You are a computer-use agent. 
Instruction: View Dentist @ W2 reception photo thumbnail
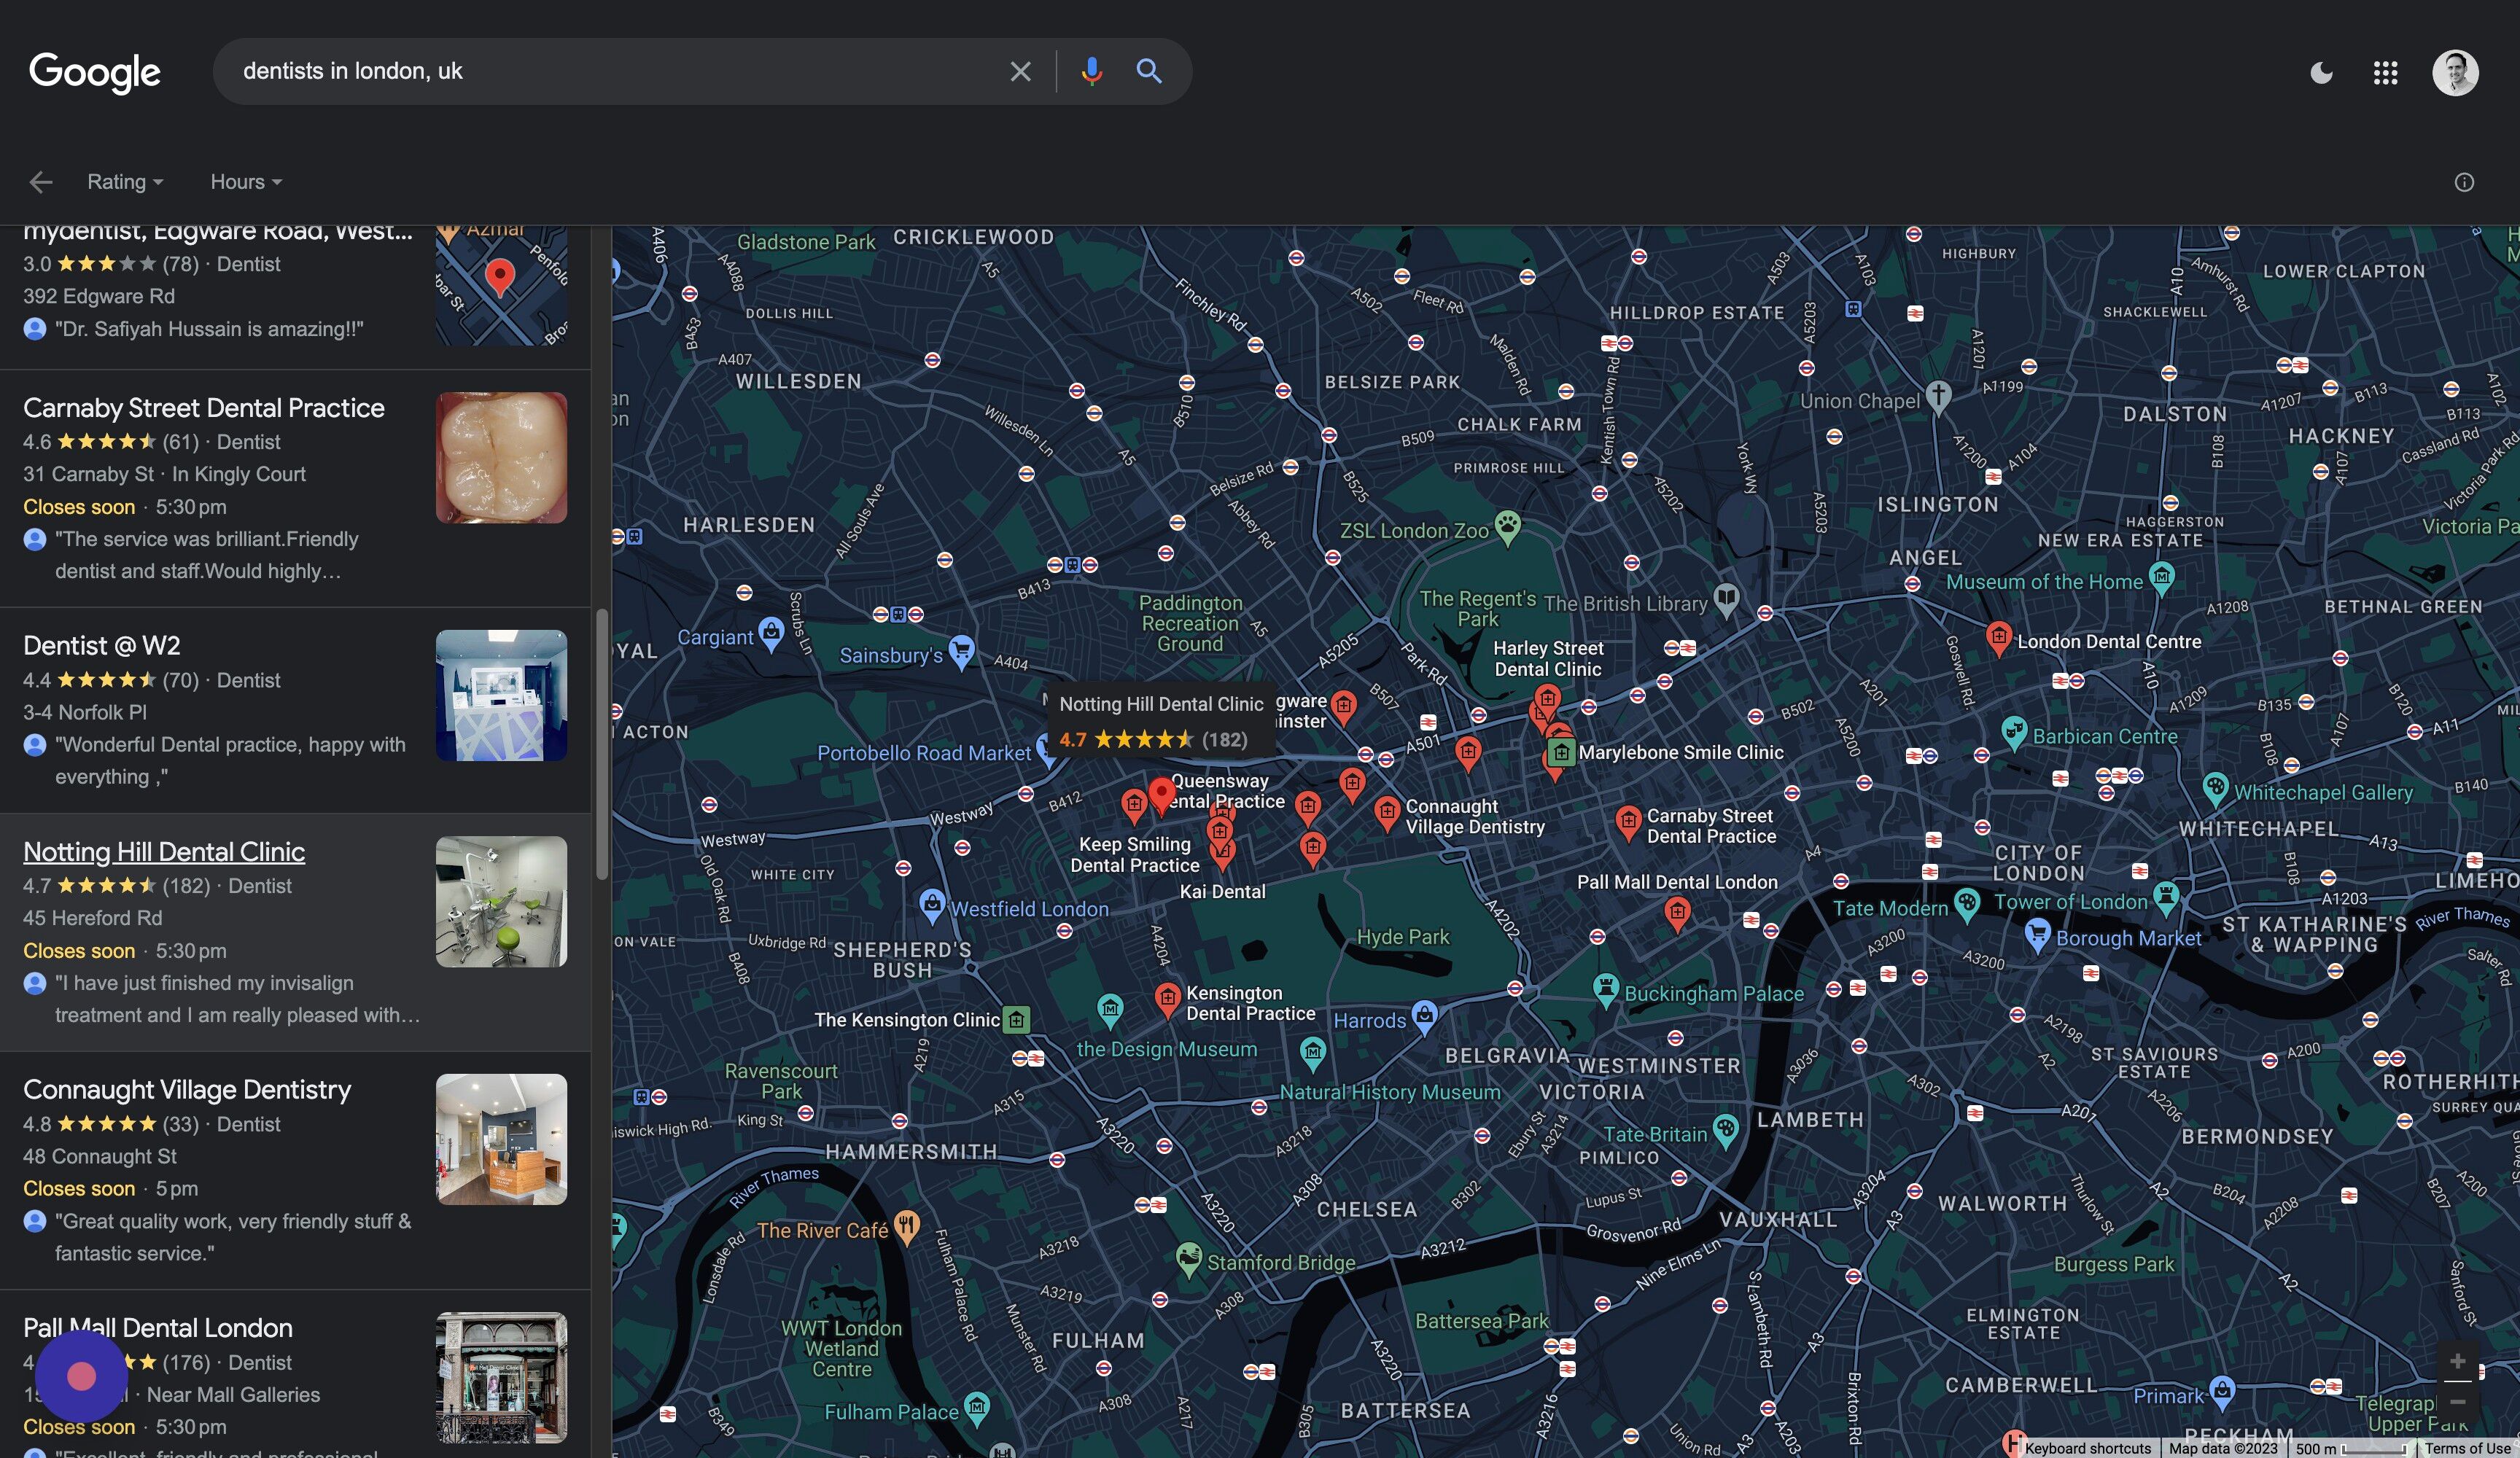[x=501, y=695]
